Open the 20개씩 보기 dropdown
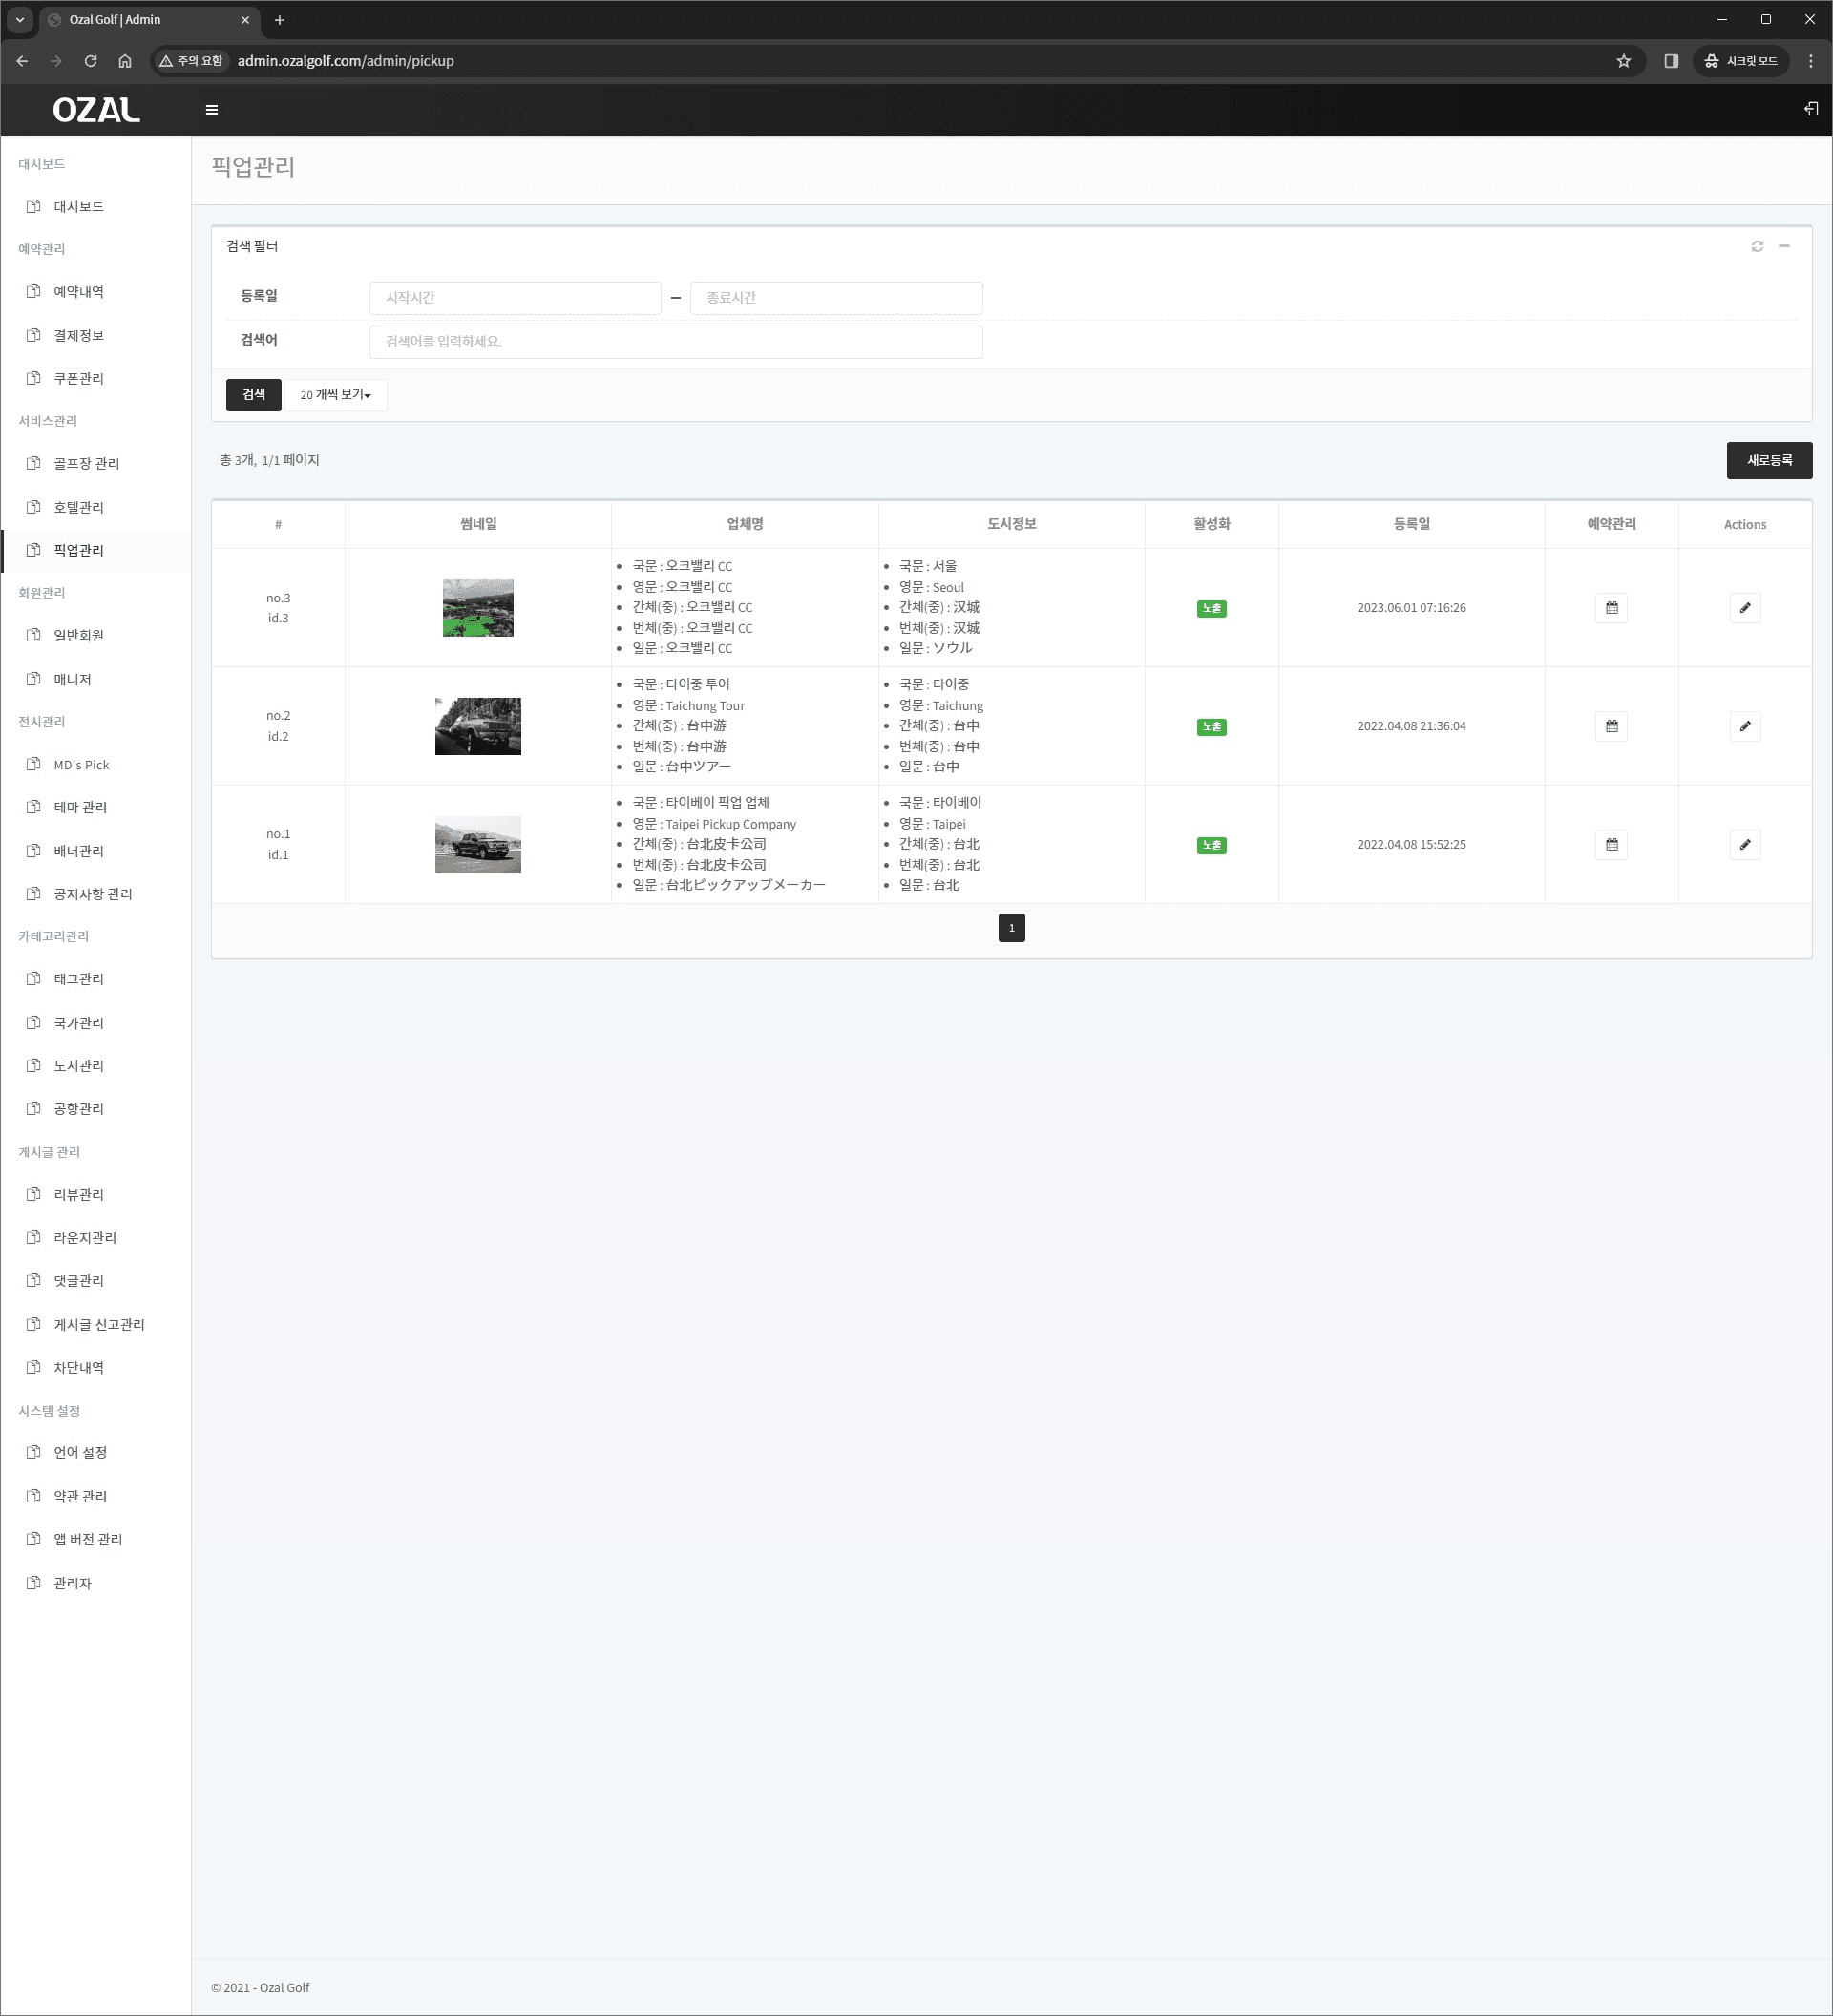 click(336, 395)
